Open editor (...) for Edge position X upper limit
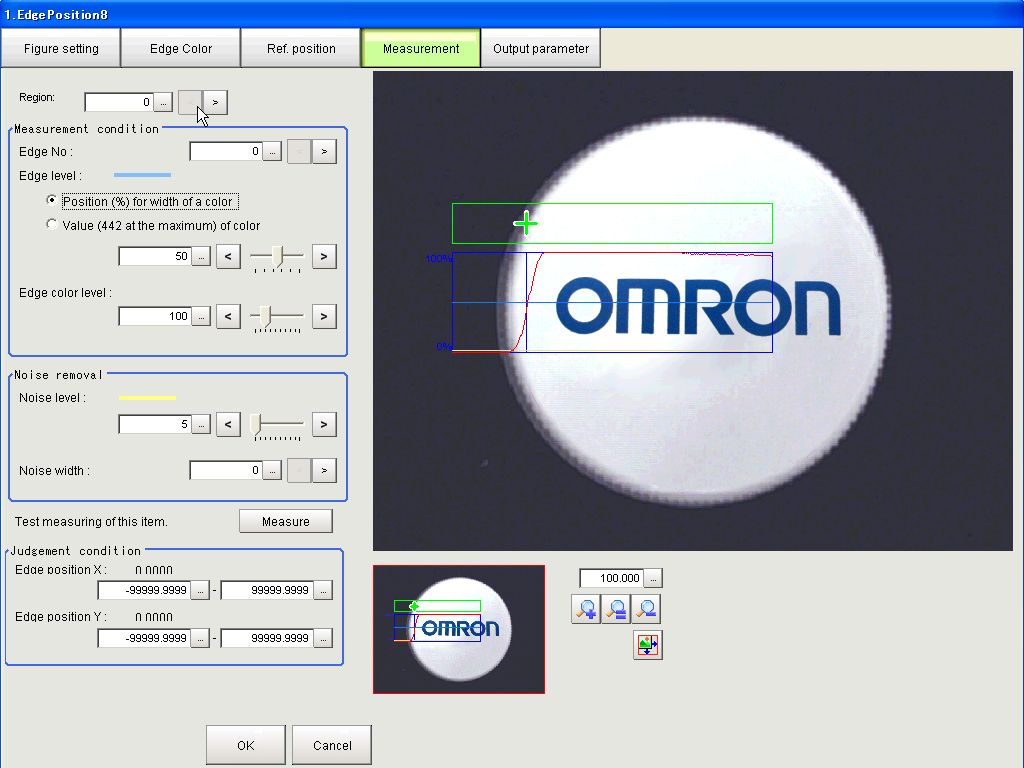Image resolution: width=1024 pixels, height=768 pixels. (323, 590)
